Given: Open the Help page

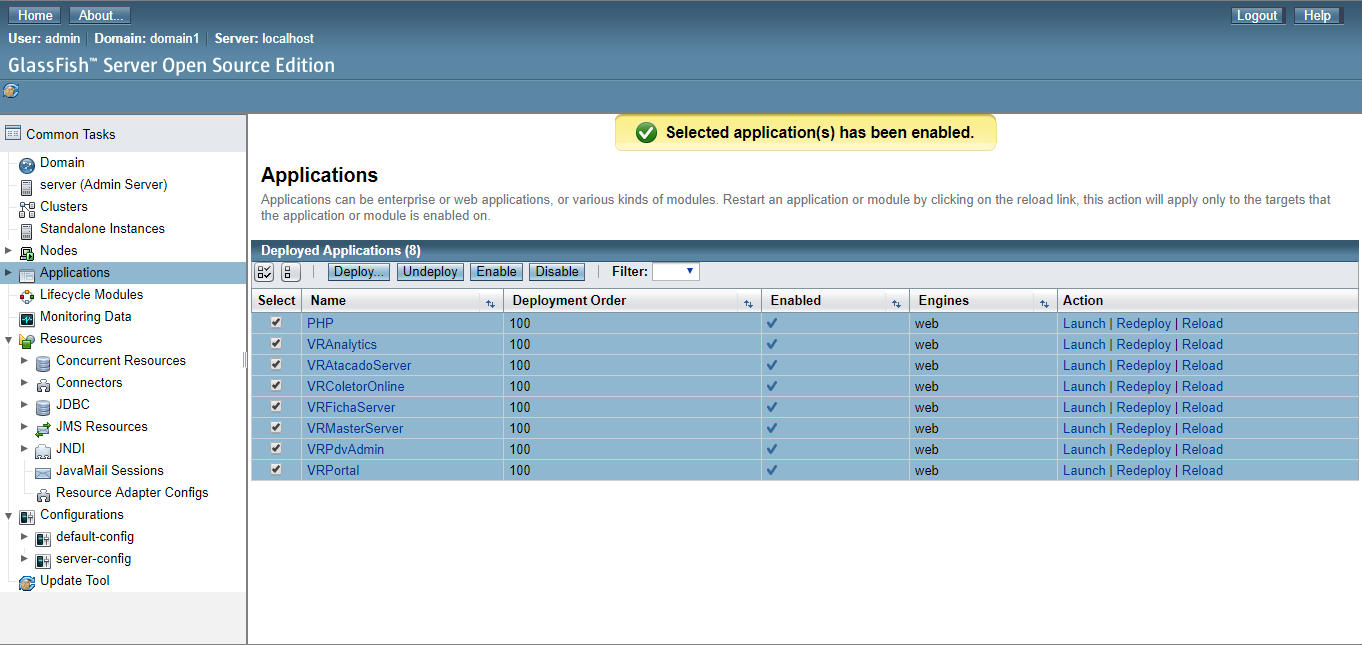Looking at the screenshot, I should pyautogui.click(x=1317, y=15).
